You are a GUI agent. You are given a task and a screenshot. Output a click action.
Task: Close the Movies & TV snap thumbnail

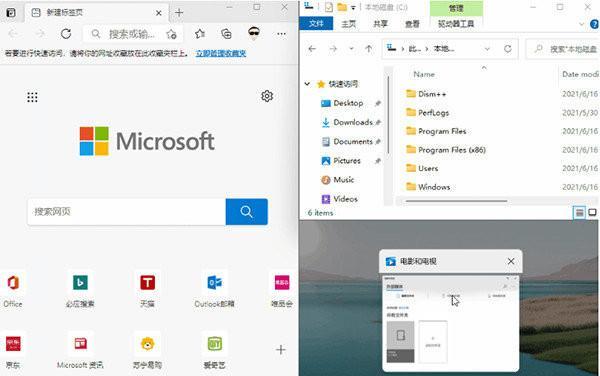click(x=511, y=261)
